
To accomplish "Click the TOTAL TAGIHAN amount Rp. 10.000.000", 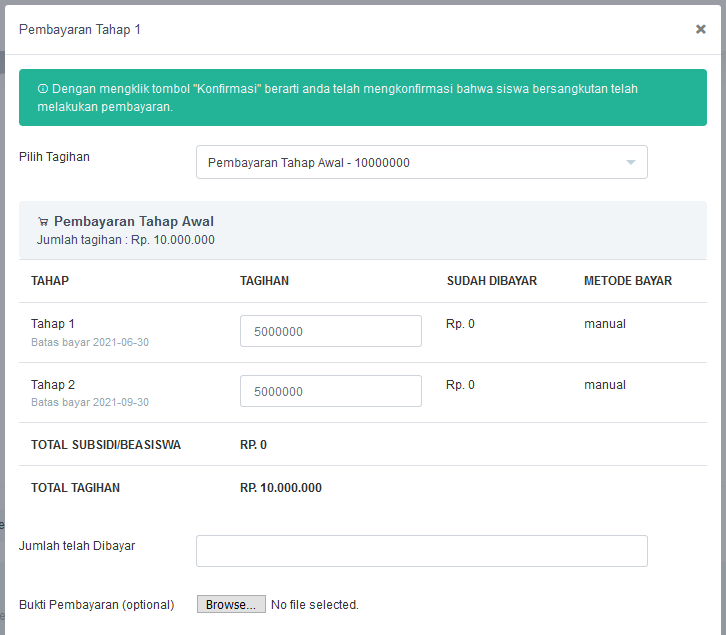I will click(x=281, y=488).
